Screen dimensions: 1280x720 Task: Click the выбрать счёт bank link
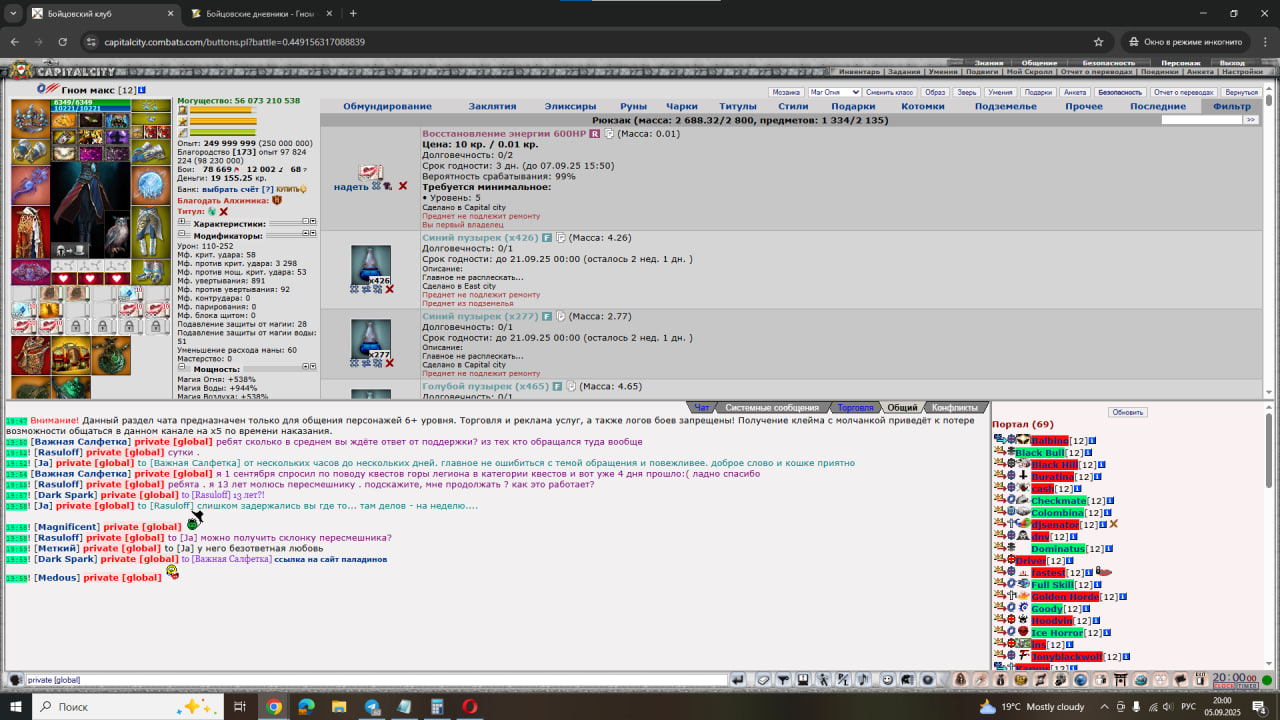230,189
